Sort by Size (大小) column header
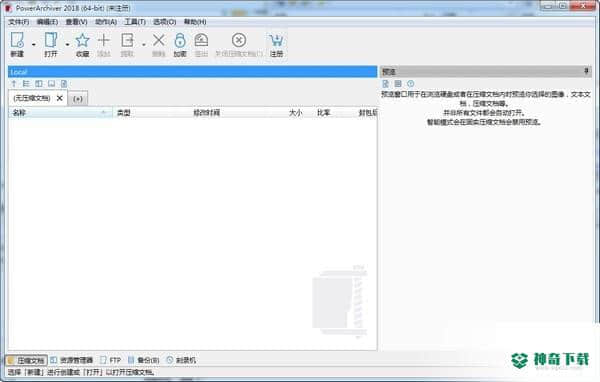Viewport: 600px width, 382px height. point(296,113)
